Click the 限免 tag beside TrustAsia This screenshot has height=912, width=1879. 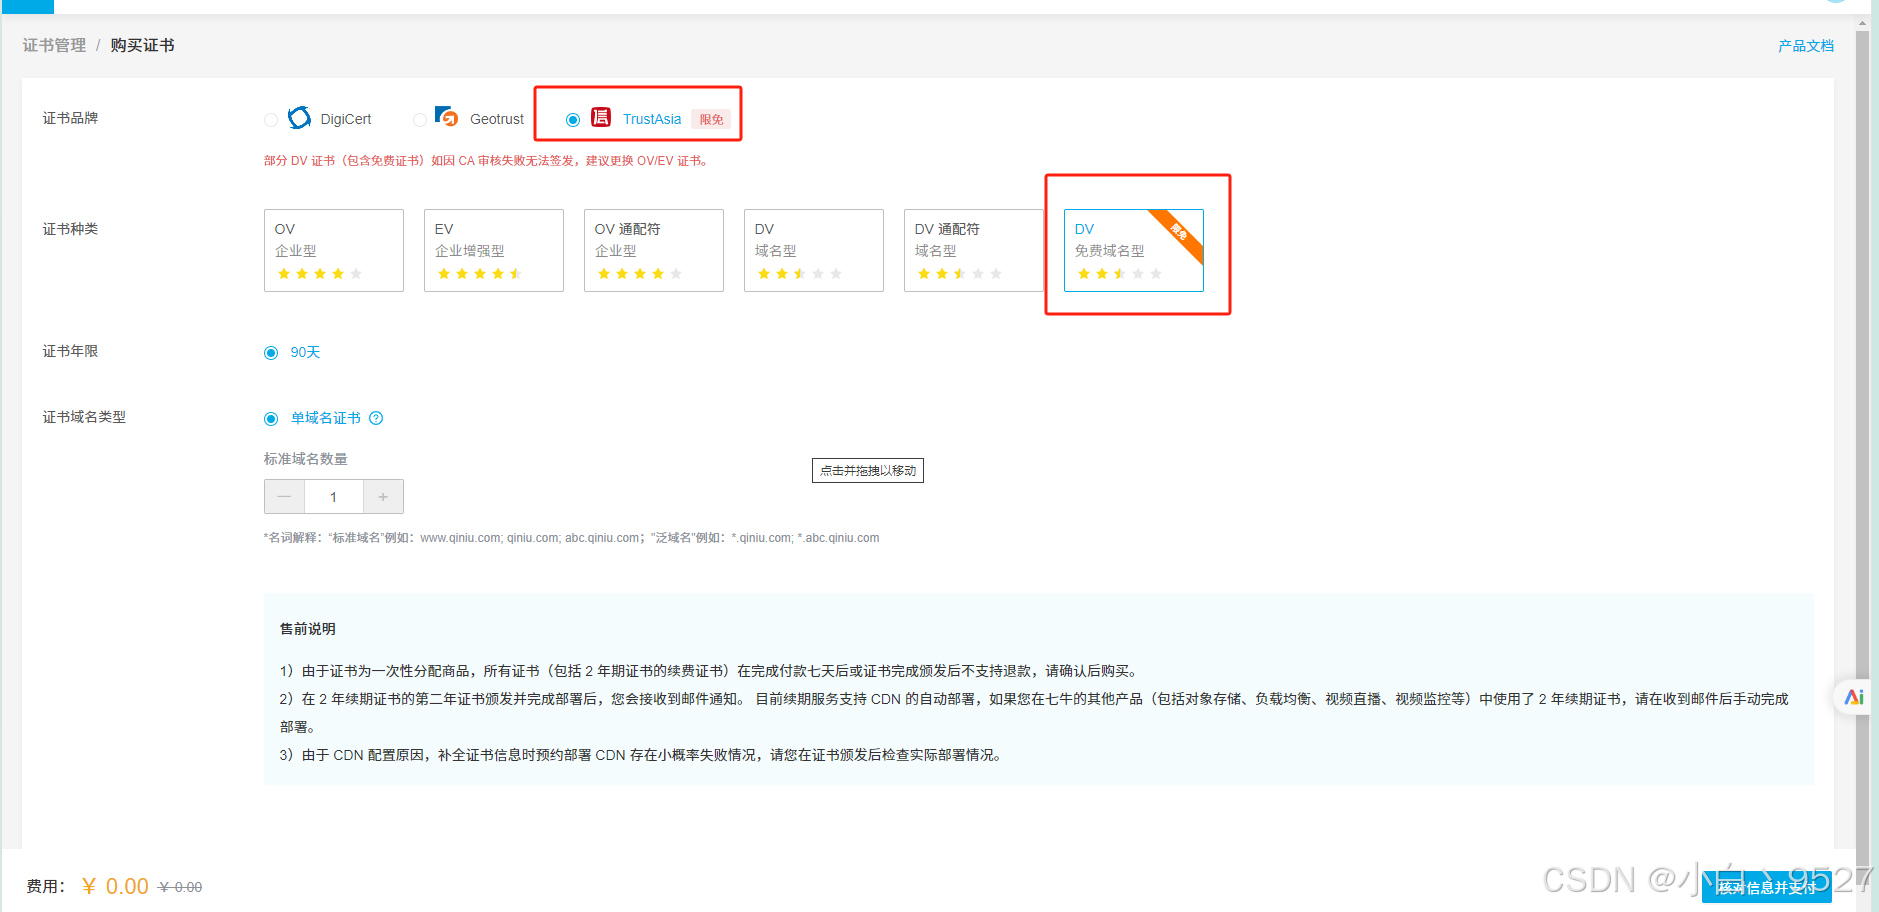[x=711, y=119]
